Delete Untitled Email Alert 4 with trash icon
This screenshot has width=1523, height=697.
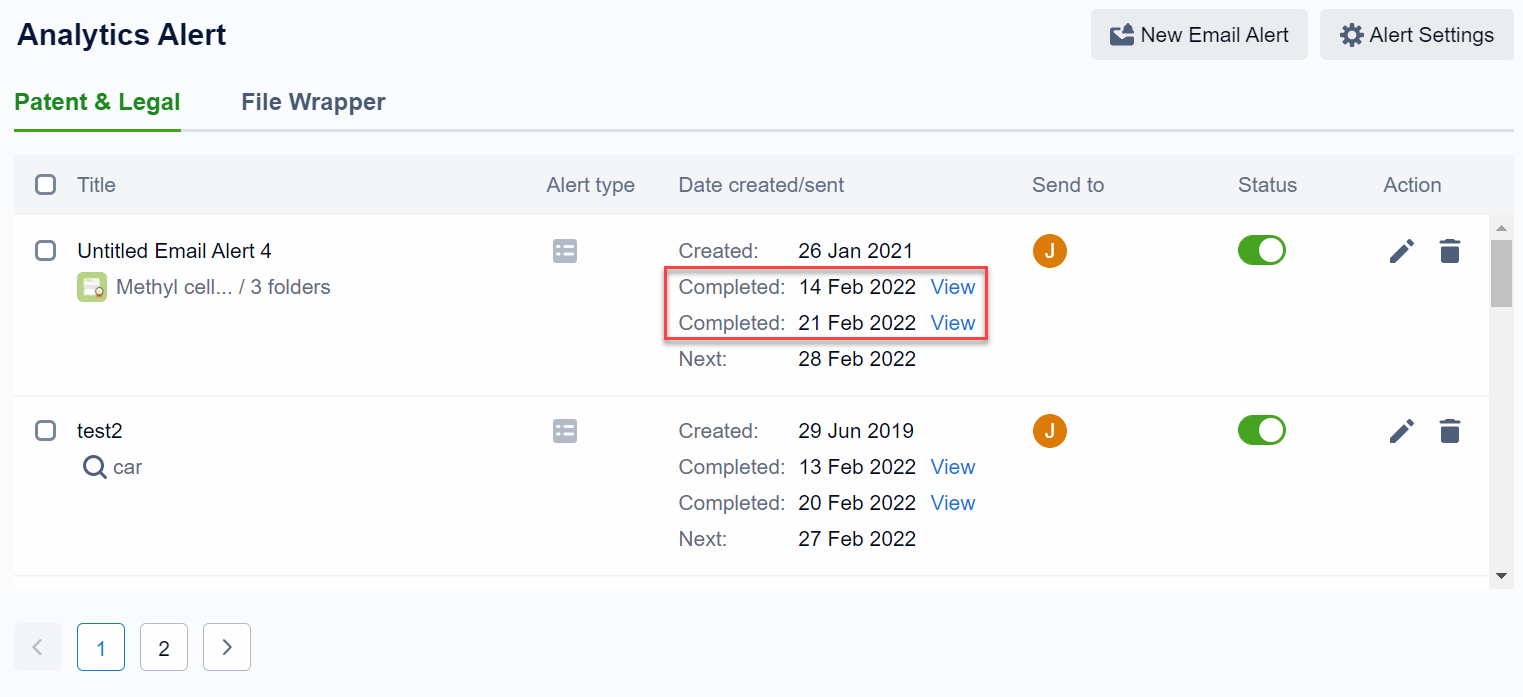1449,251
